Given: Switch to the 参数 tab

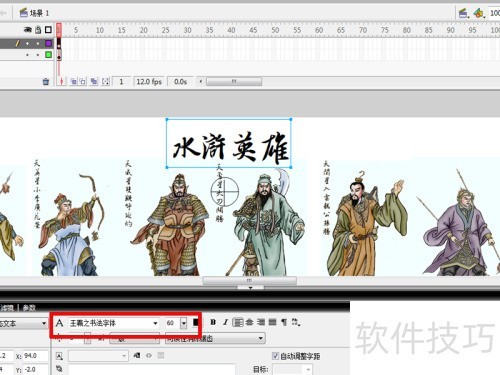Looking at the screenshot, I should click(x=29, y=308).
